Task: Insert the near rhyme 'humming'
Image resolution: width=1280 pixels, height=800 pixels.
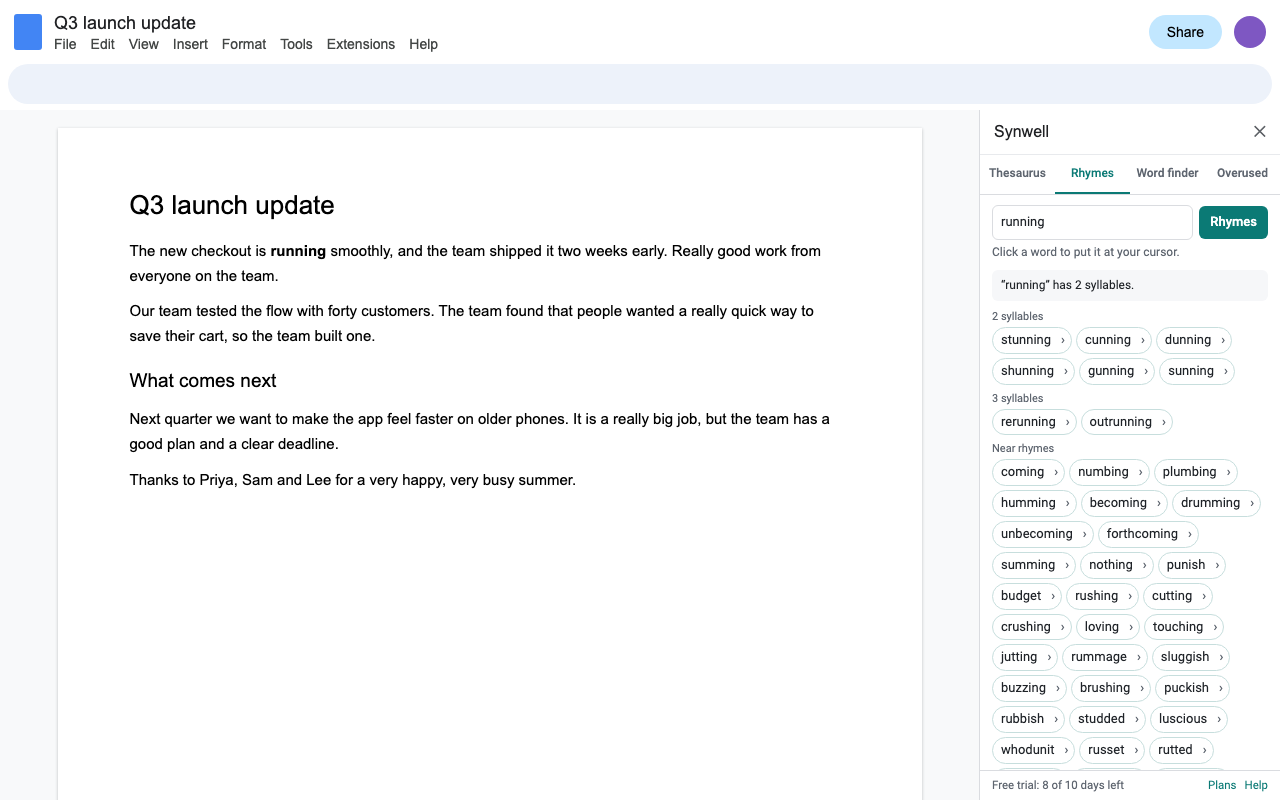Action: pos(1028,503)
